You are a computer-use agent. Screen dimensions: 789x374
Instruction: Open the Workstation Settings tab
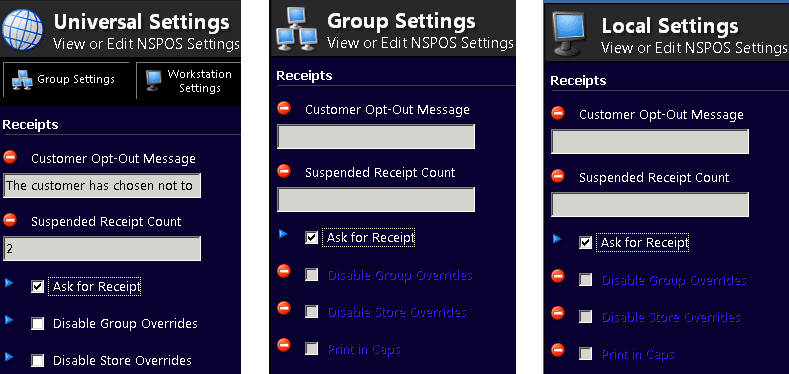pos(189,81)
